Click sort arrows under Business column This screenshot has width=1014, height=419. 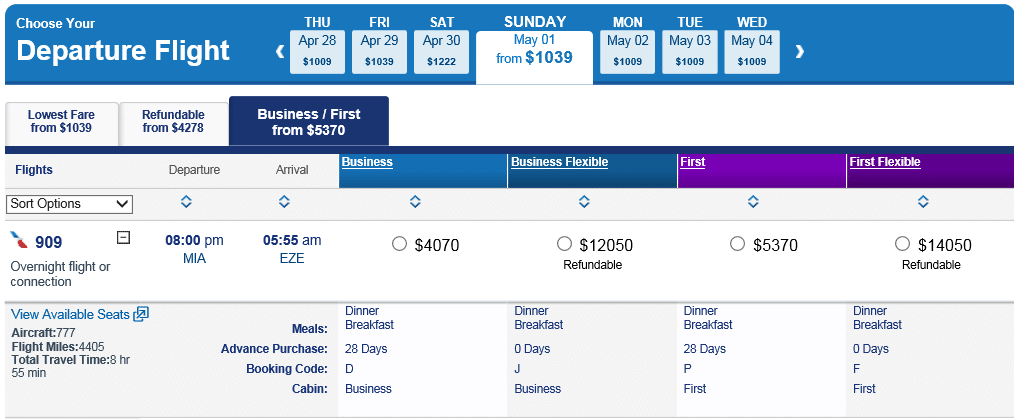tap(415, 202)
